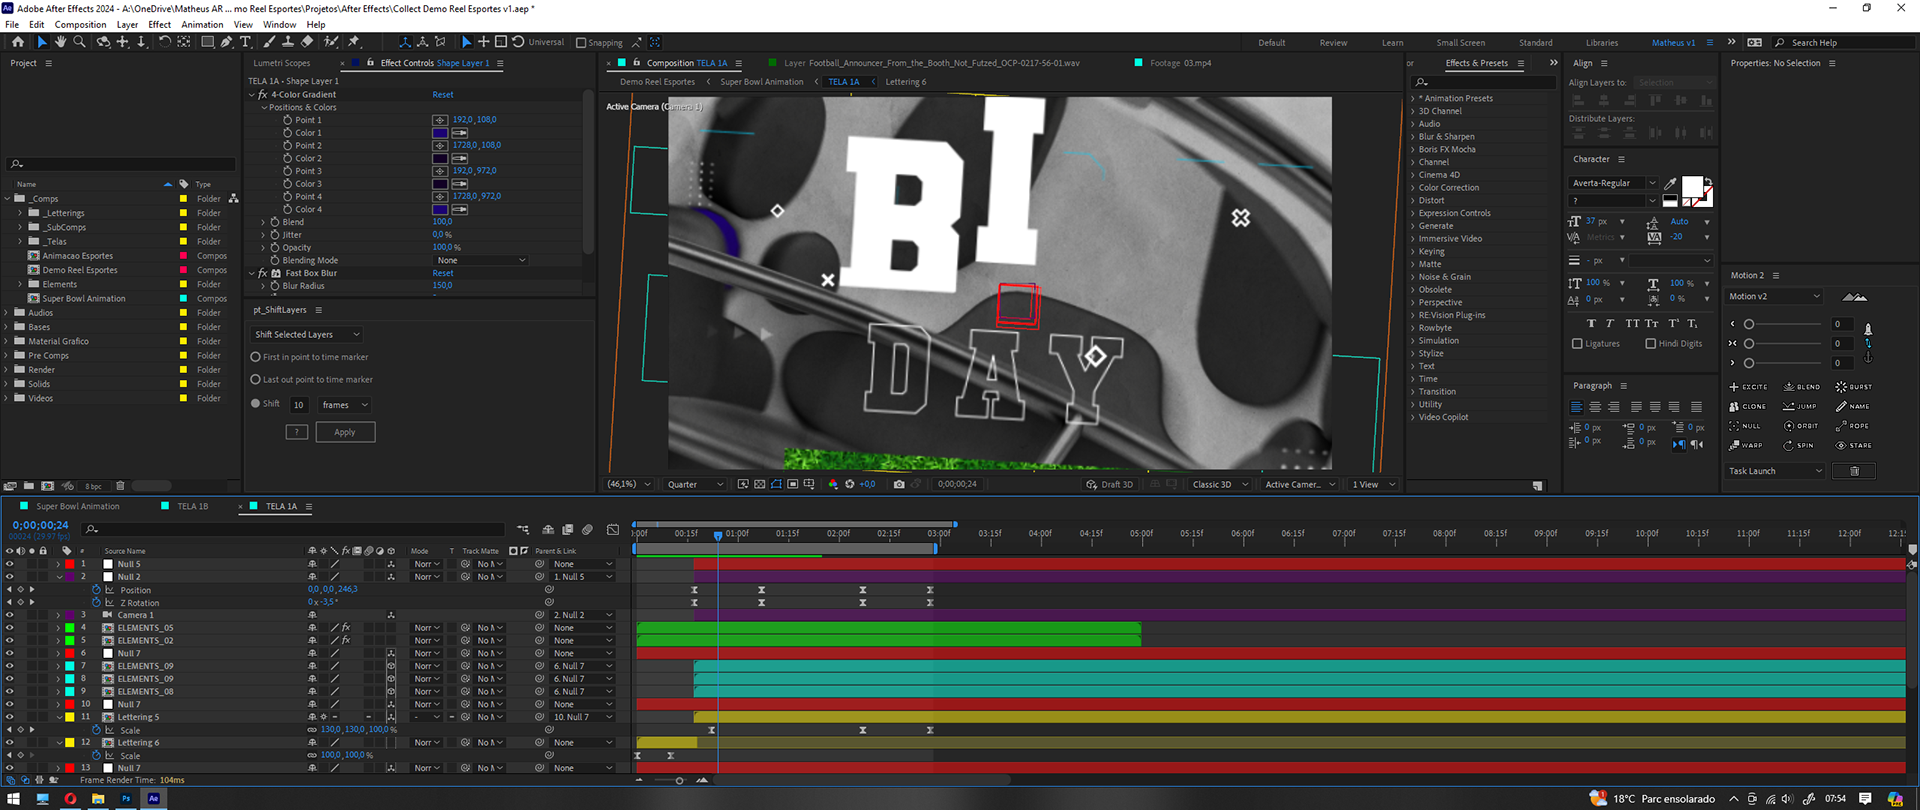Open the Effect menu

[160, 25]
